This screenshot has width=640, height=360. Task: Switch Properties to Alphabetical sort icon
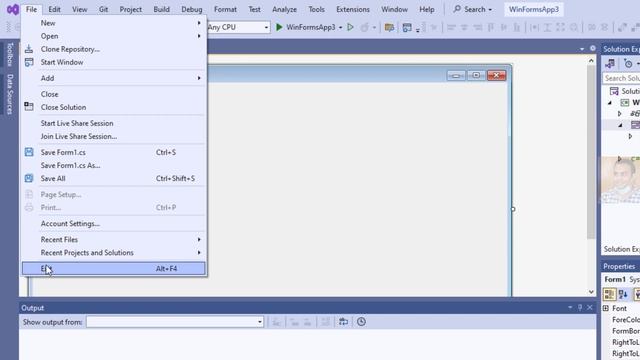pos(623,294)
